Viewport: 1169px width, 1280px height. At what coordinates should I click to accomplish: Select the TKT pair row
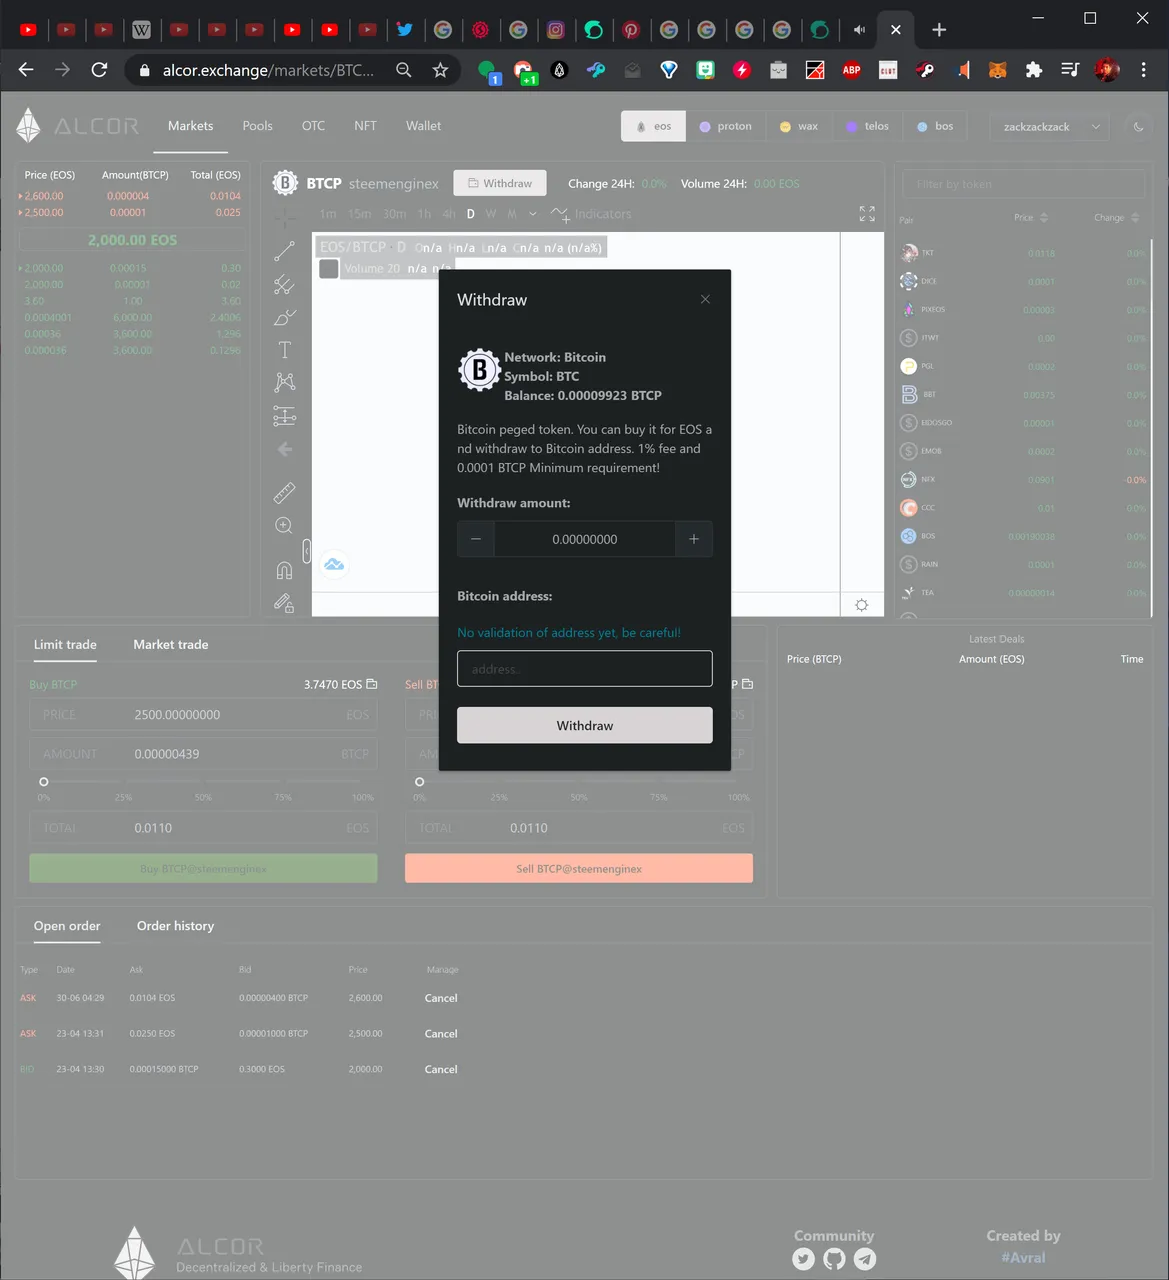coord(1023,253)
